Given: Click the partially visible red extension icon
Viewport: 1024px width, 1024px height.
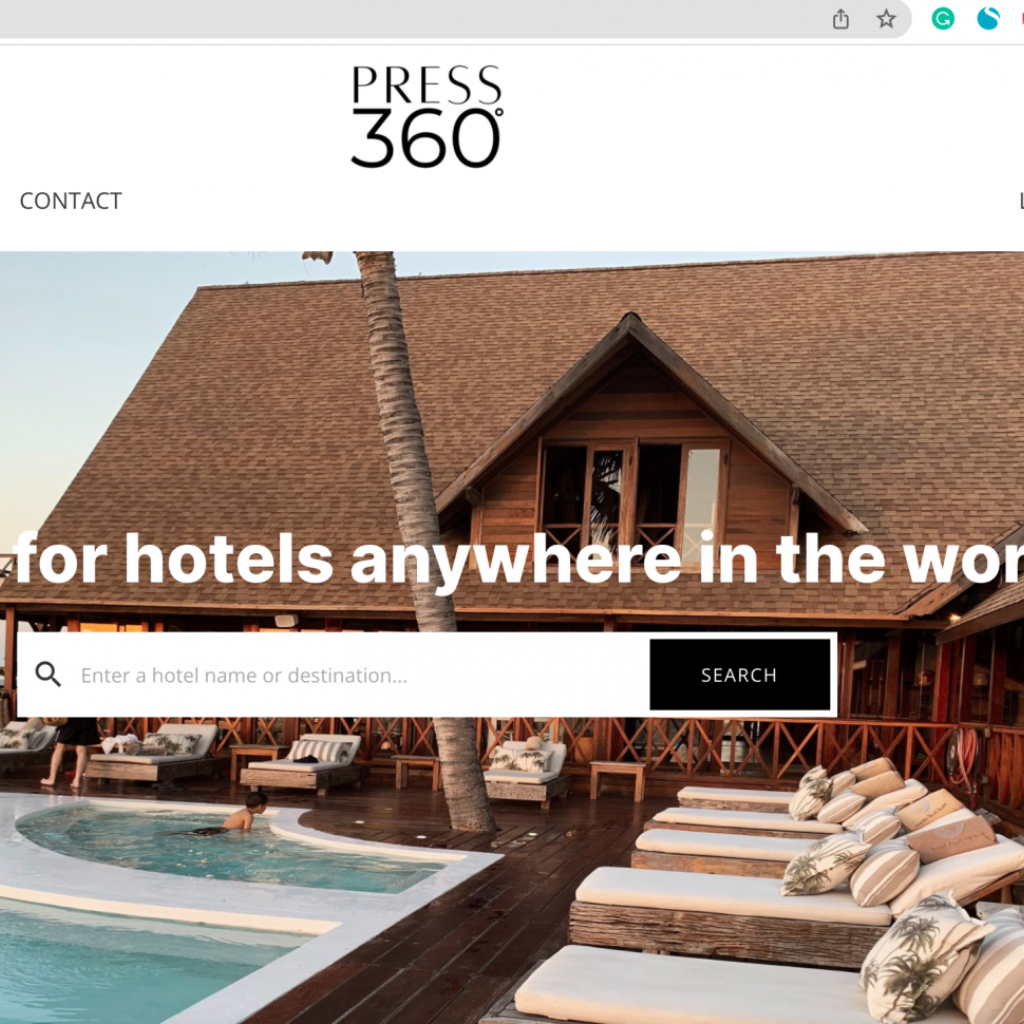Looking at the screenshot, I should pos(1021,18).
